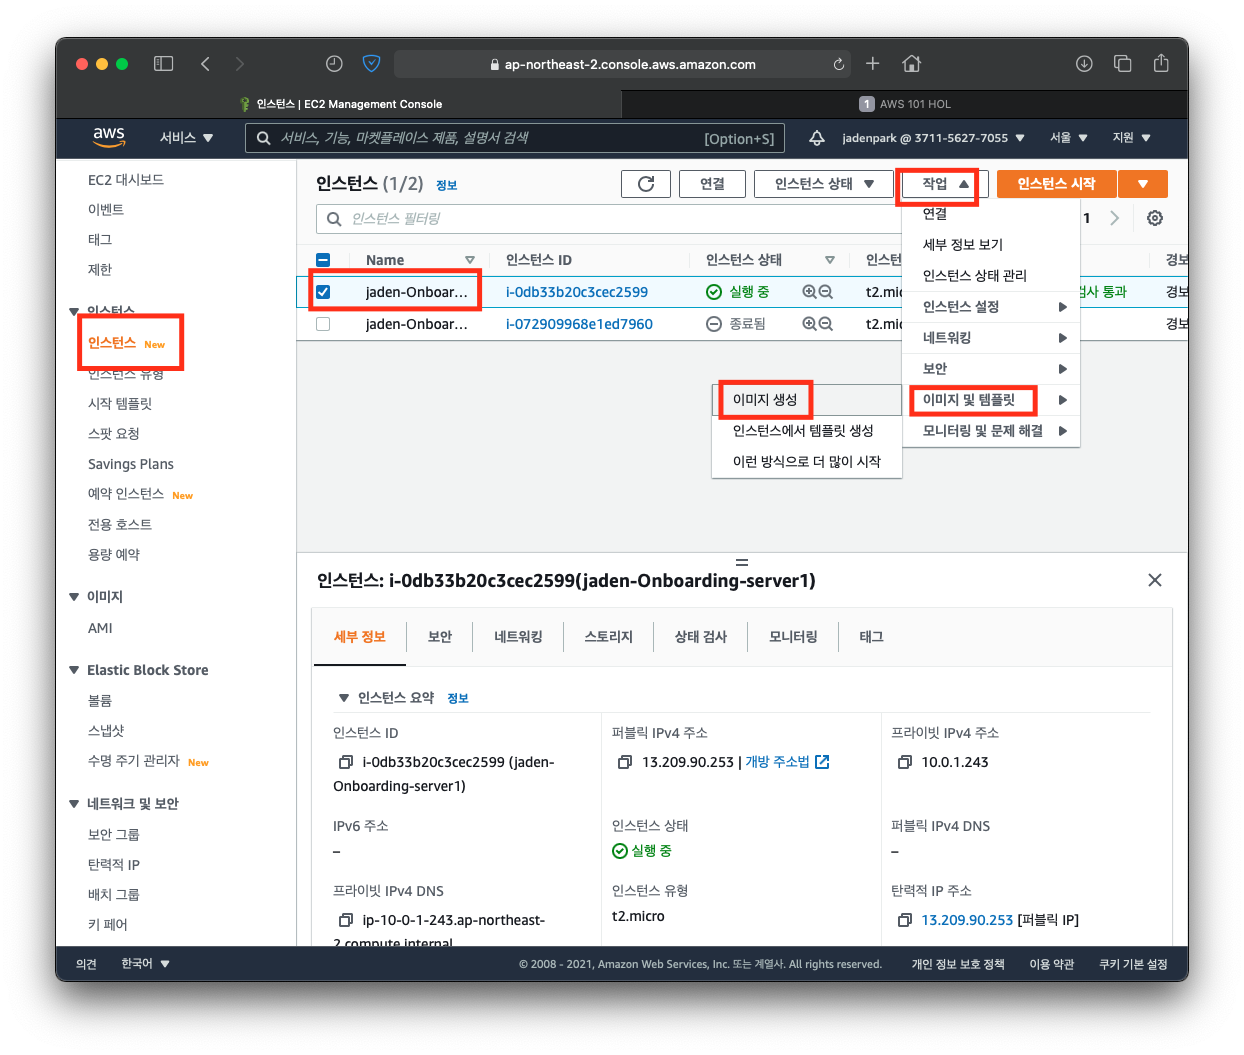The width and height of the screenshot is (1244, 1055).
Task: Click the privacy shield icon in Safari
Action: 371,64
